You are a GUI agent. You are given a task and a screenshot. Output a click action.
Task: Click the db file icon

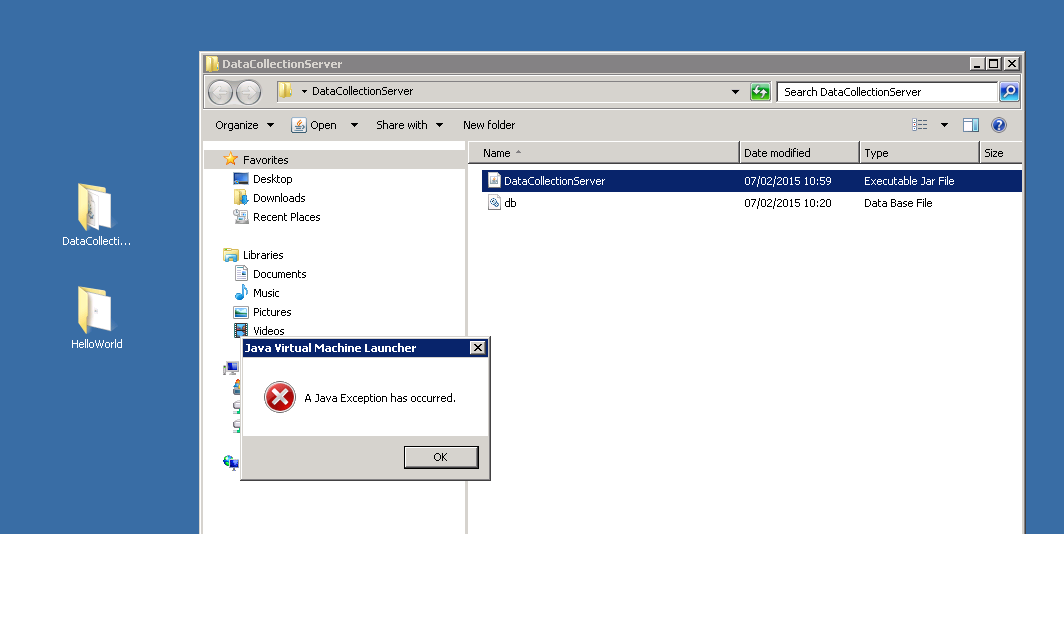click(x=494, y=202)
